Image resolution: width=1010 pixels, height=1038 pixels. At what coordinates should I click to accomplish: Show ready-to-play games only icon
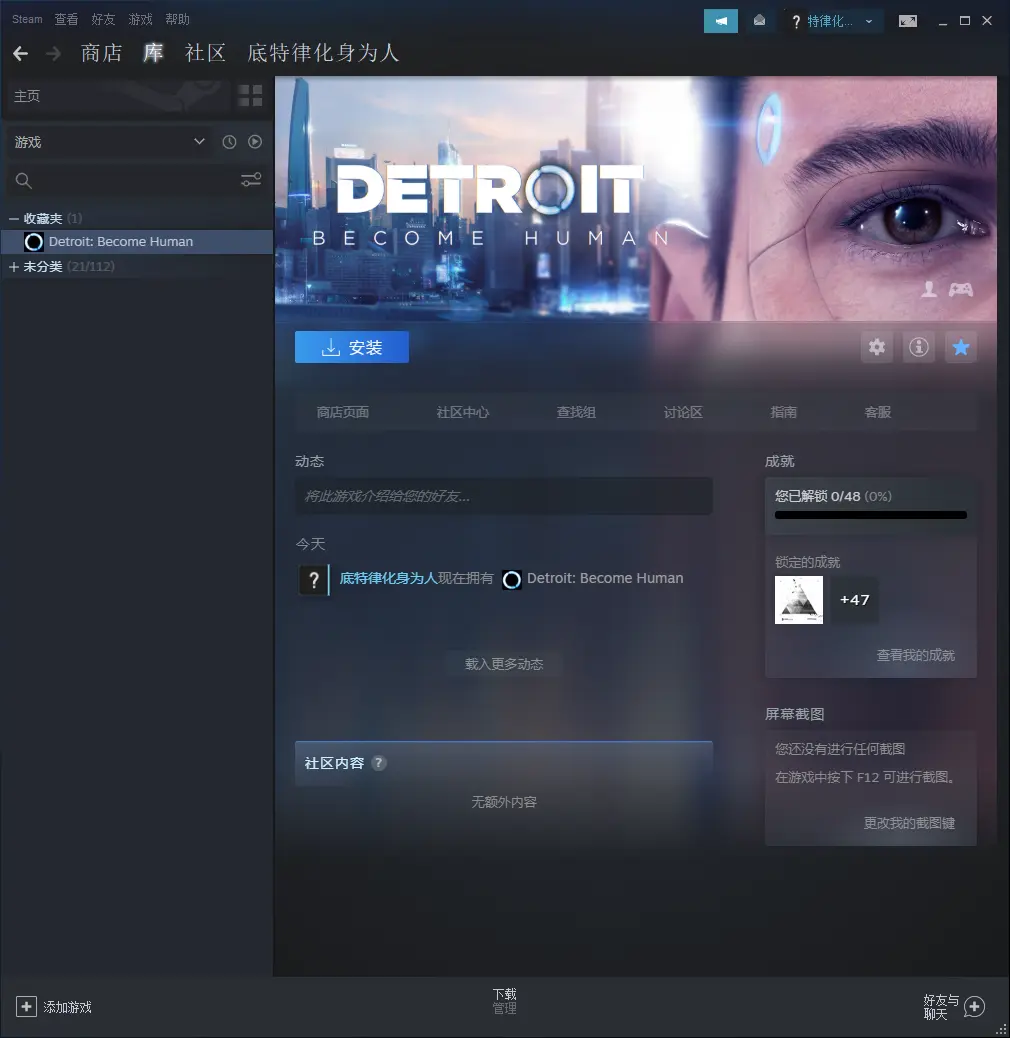(x=255, y=142)
